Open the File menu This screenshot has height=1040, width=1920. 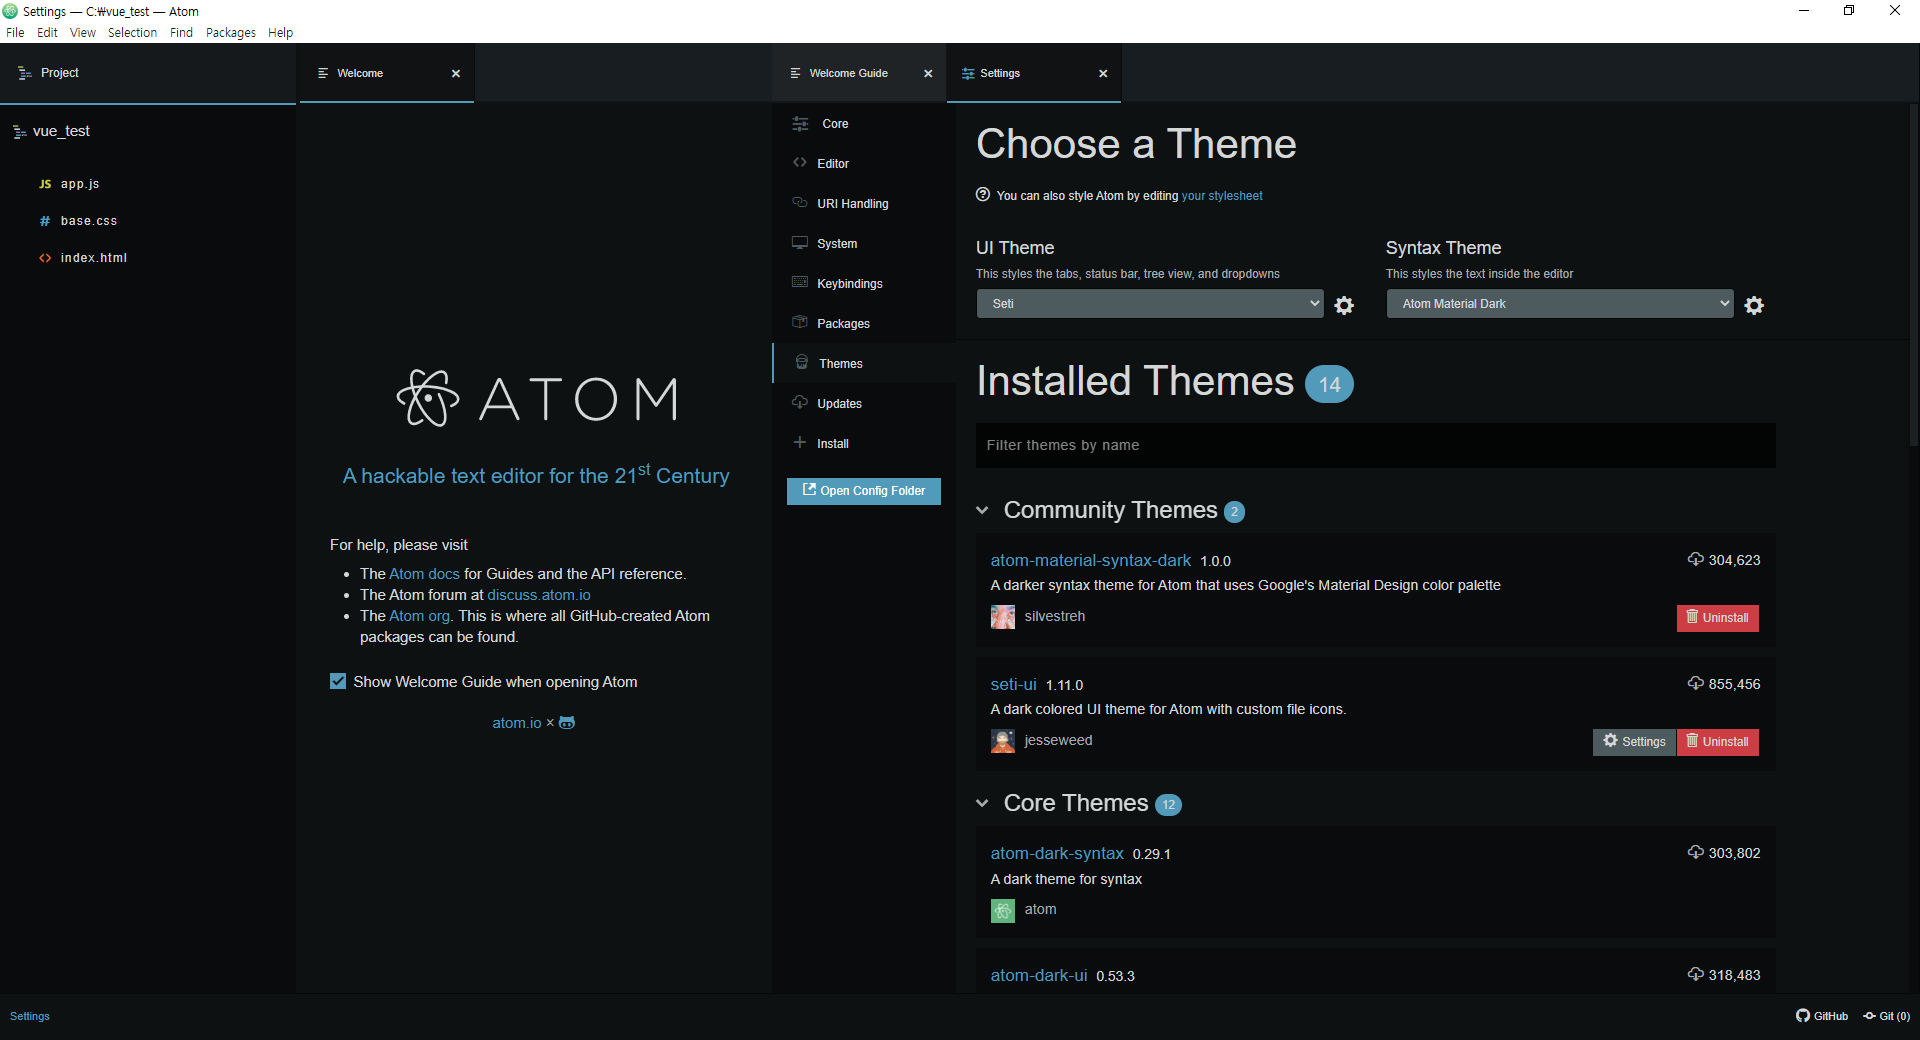click(x=15, y=33)
